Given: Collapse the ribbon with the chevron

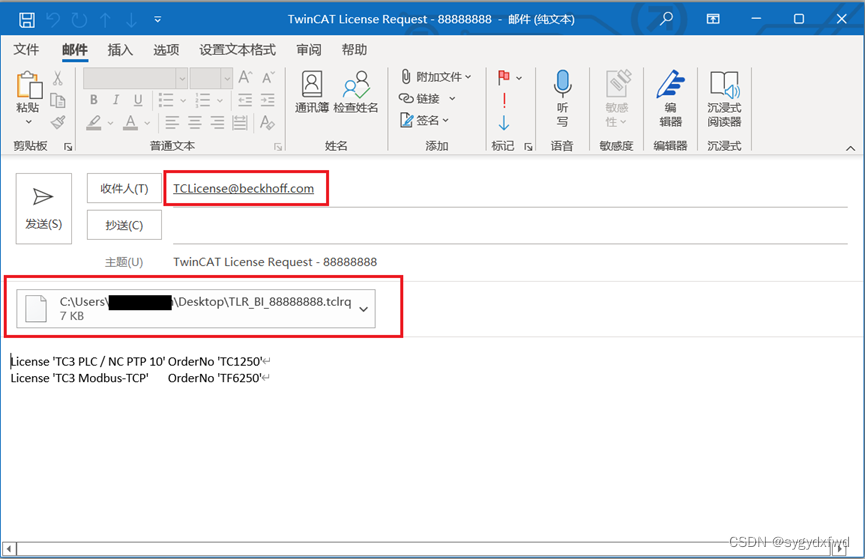Looking at the screenshot, I should pos(851,148).
